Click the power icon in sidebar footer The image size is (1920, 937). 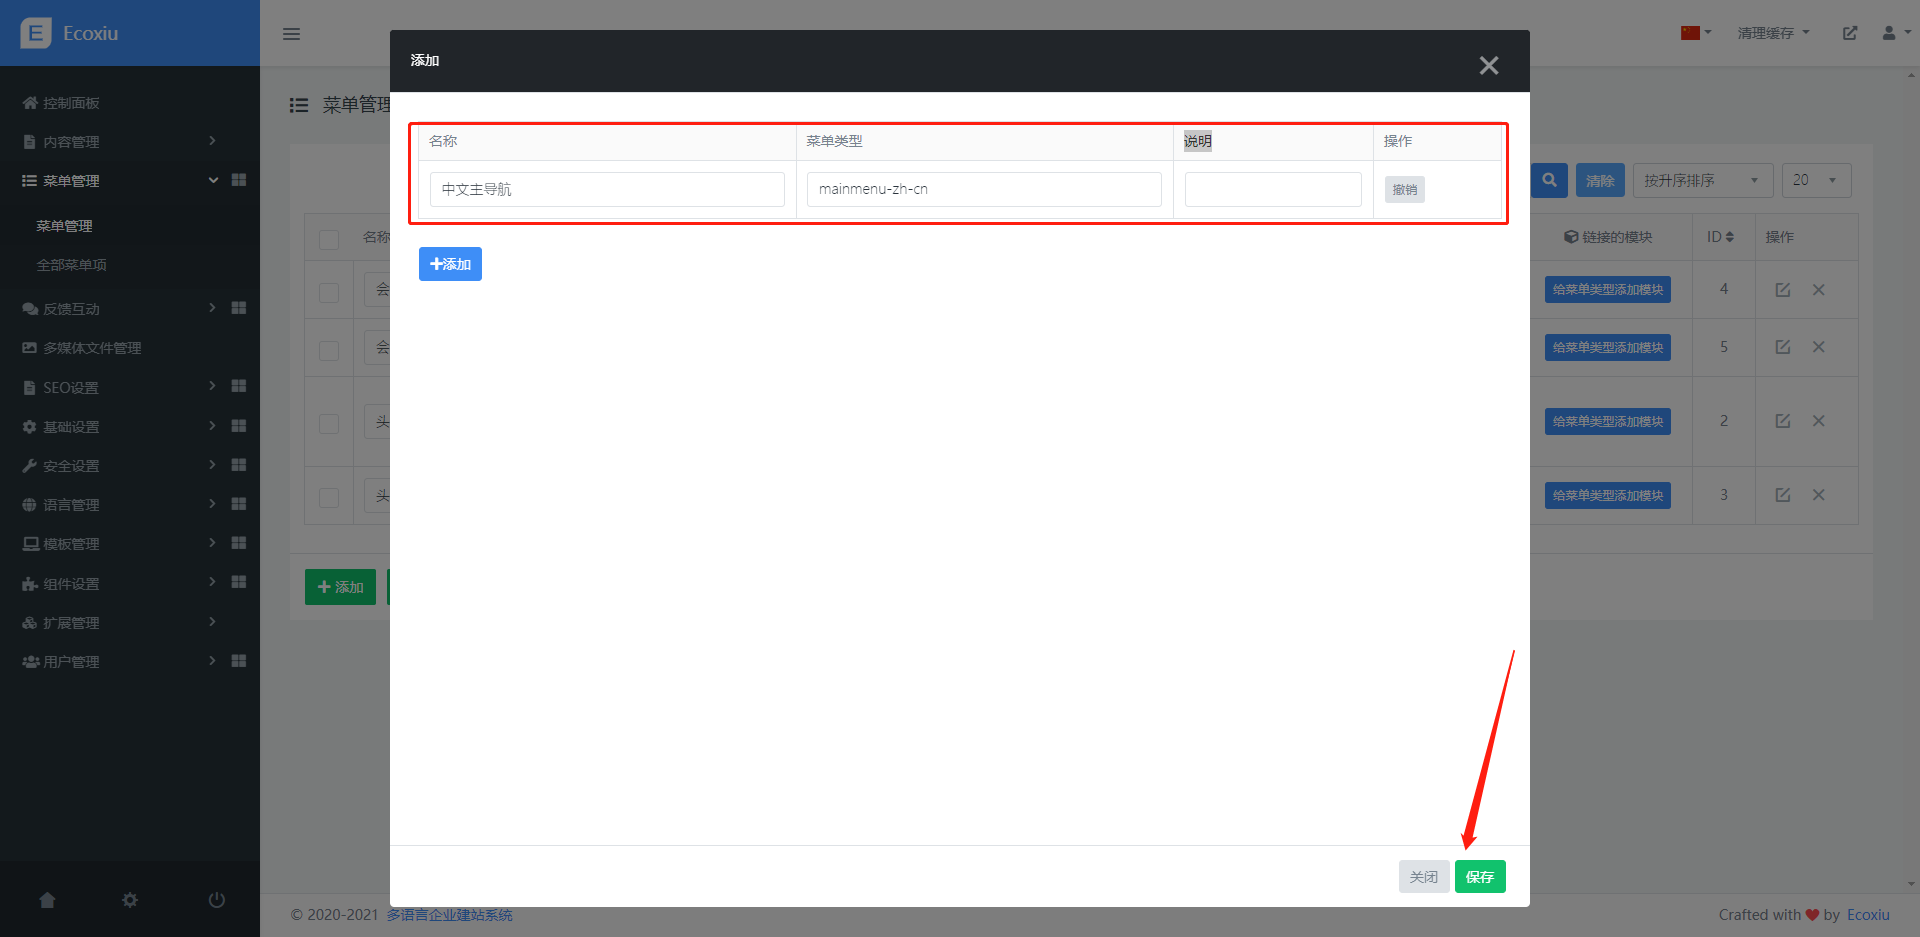(x=216, y=900)
